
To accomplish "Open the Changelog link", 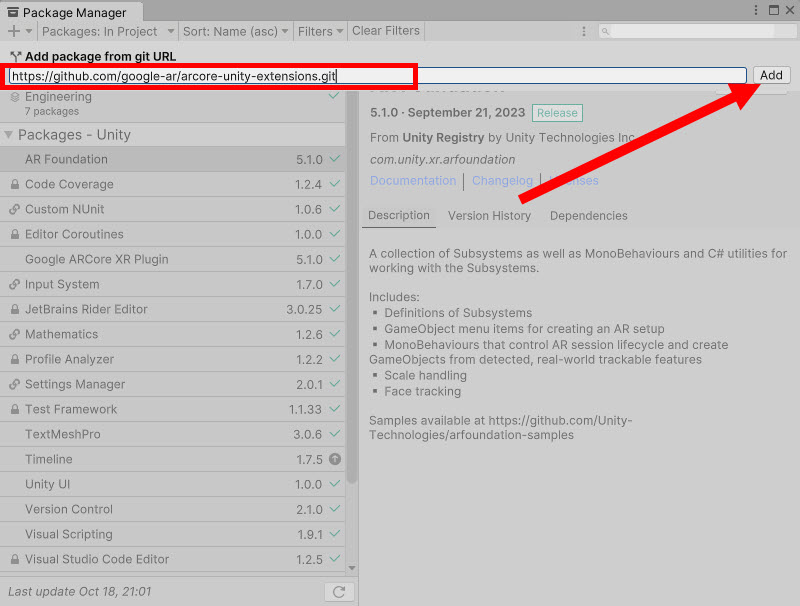I will coord(502,181).
